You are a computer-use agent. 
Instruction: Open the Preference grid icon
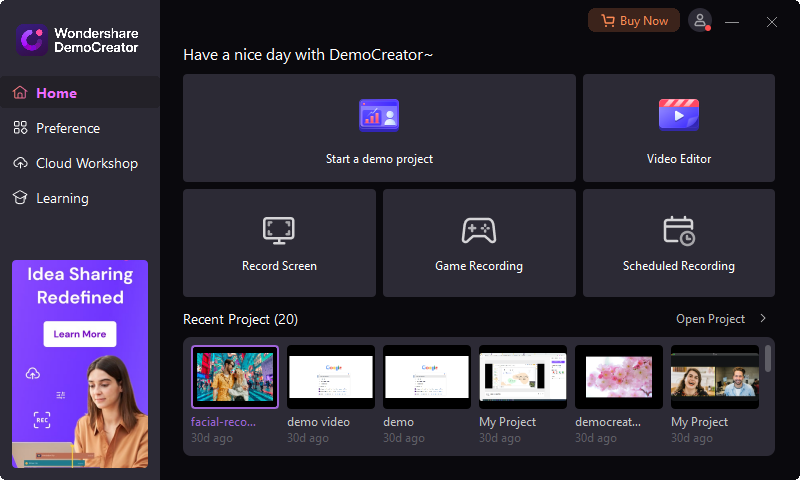tap(20, 128)
